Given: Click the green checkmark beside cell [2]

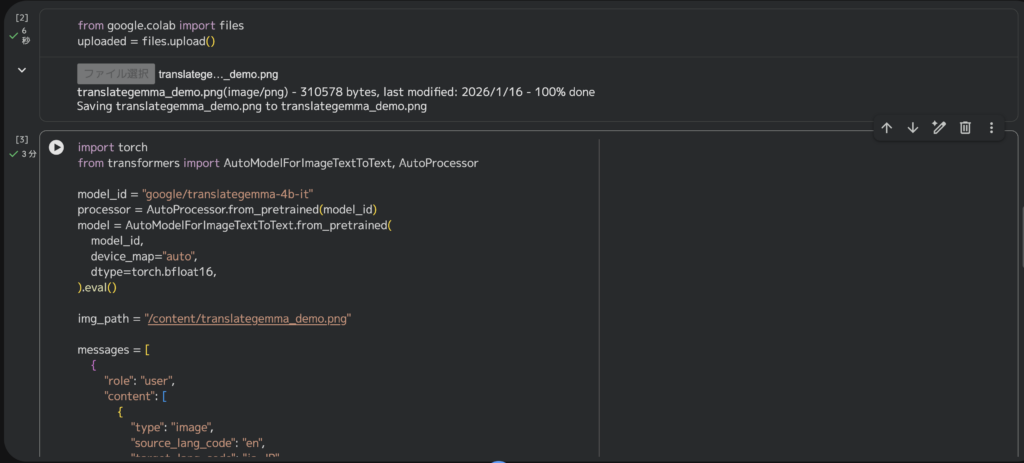Looking at the screenshot, I should (14, 35).
